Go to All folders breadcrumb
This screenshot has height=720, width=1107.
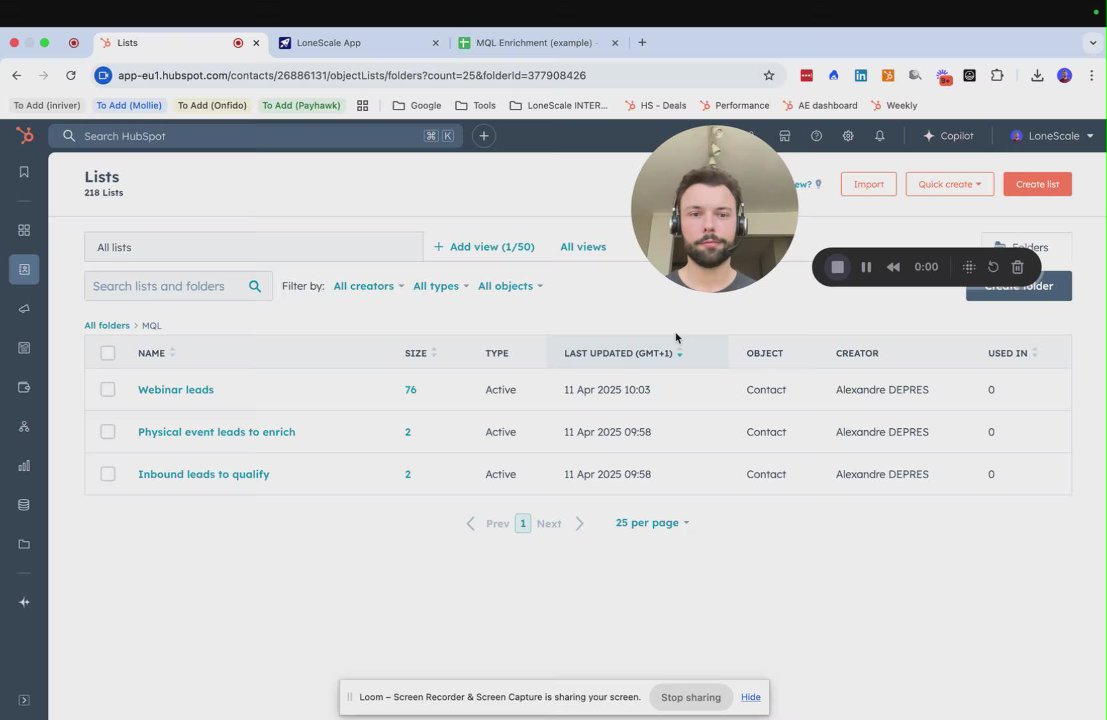(107, 325)
